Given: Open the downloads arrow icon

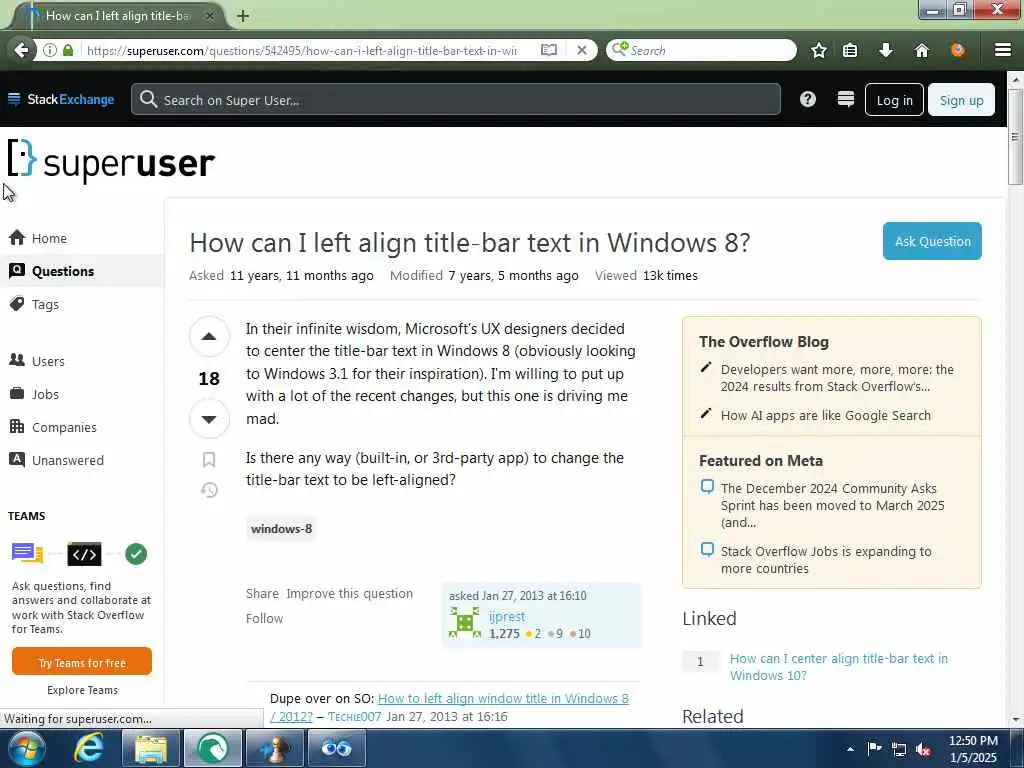Looking at the screenshot, I should [886, 50].
